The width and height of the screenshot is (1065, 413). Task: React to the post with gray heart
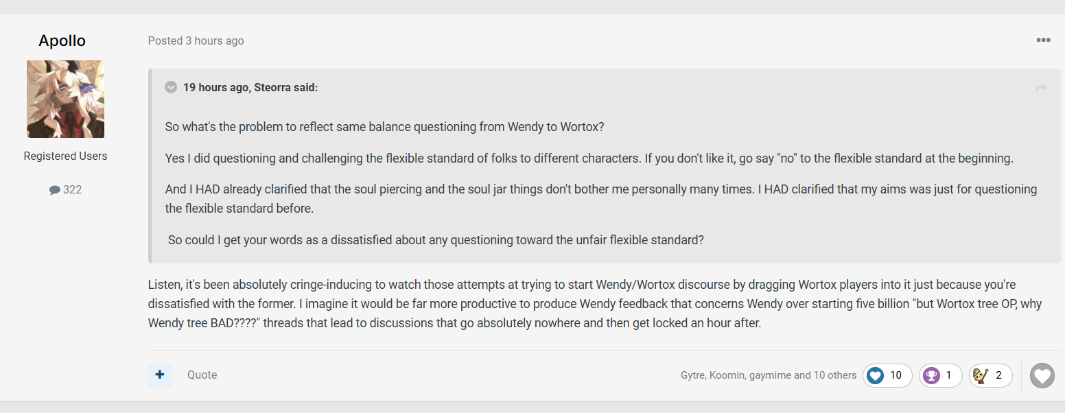[x=1042, y=376]
